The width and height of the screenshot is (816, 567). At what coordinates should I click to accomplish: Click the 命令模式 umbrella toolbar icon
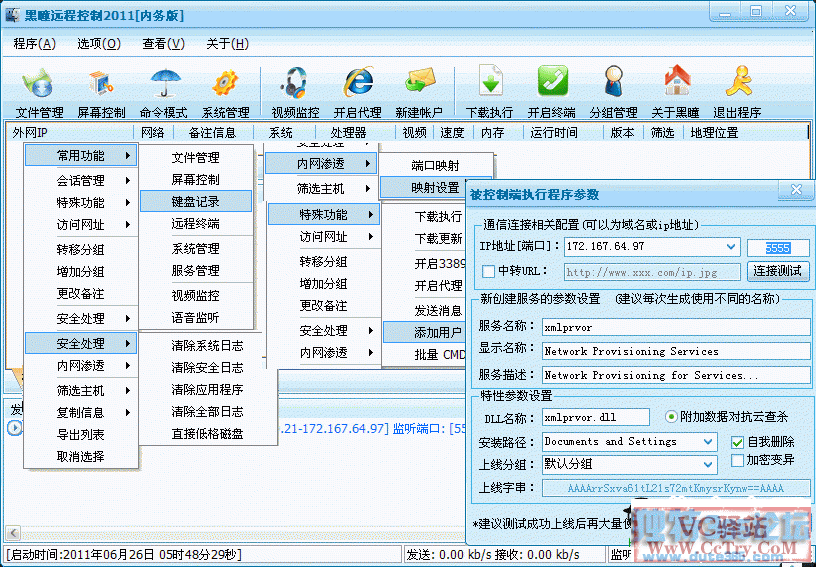click(x=164, y=83)
